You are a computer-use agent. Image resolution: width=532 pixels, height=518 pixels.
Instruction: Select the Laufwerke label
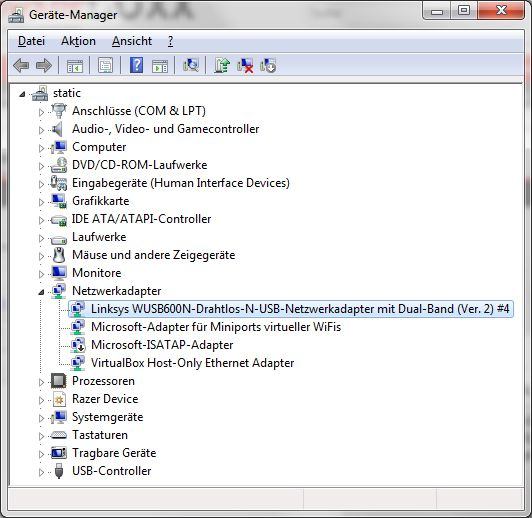click(x=99, y=237)
